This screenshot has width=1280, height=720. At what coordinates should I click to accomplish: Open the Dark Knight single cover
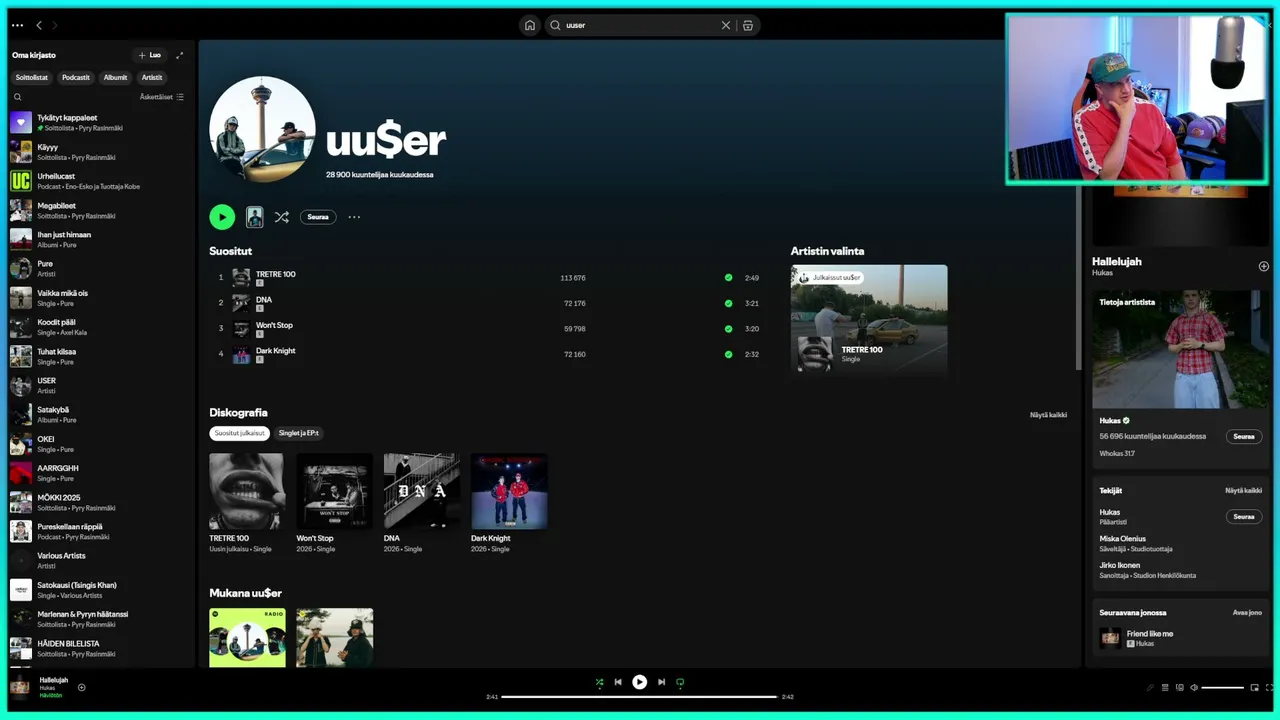coord(509,491)
